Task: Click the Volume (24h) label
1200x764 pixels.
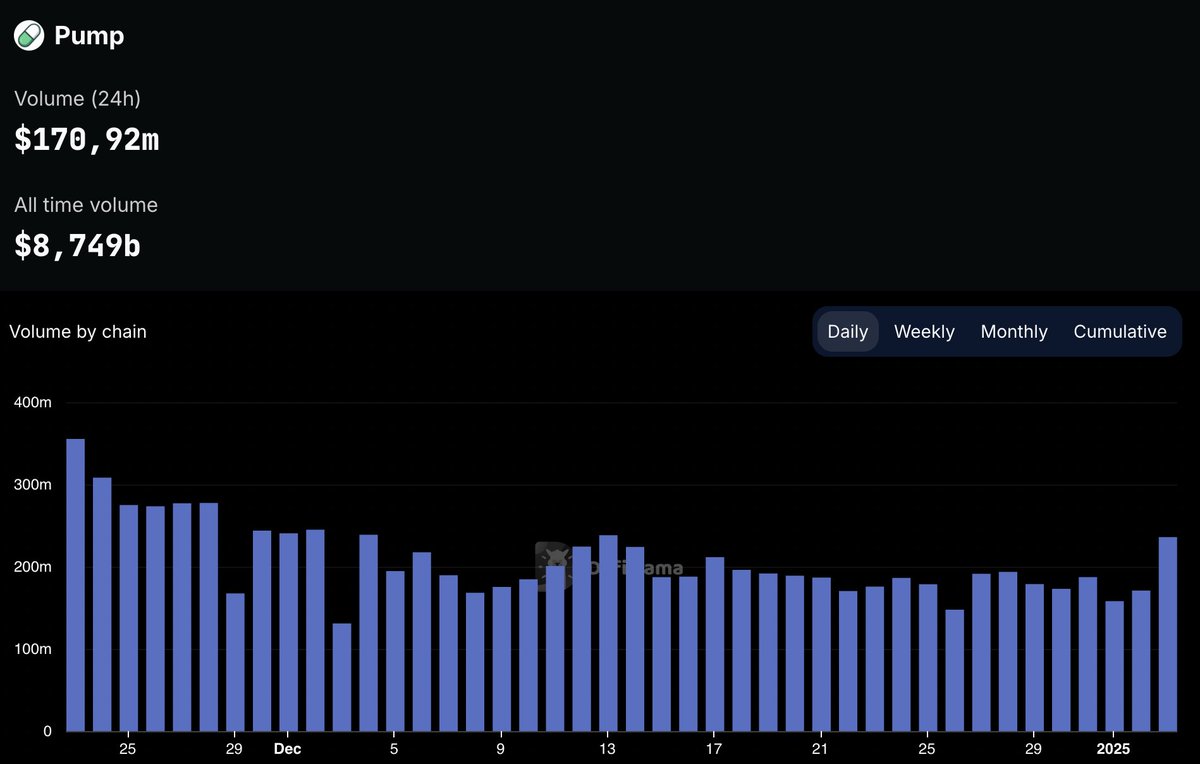Action: click(77, 99)
